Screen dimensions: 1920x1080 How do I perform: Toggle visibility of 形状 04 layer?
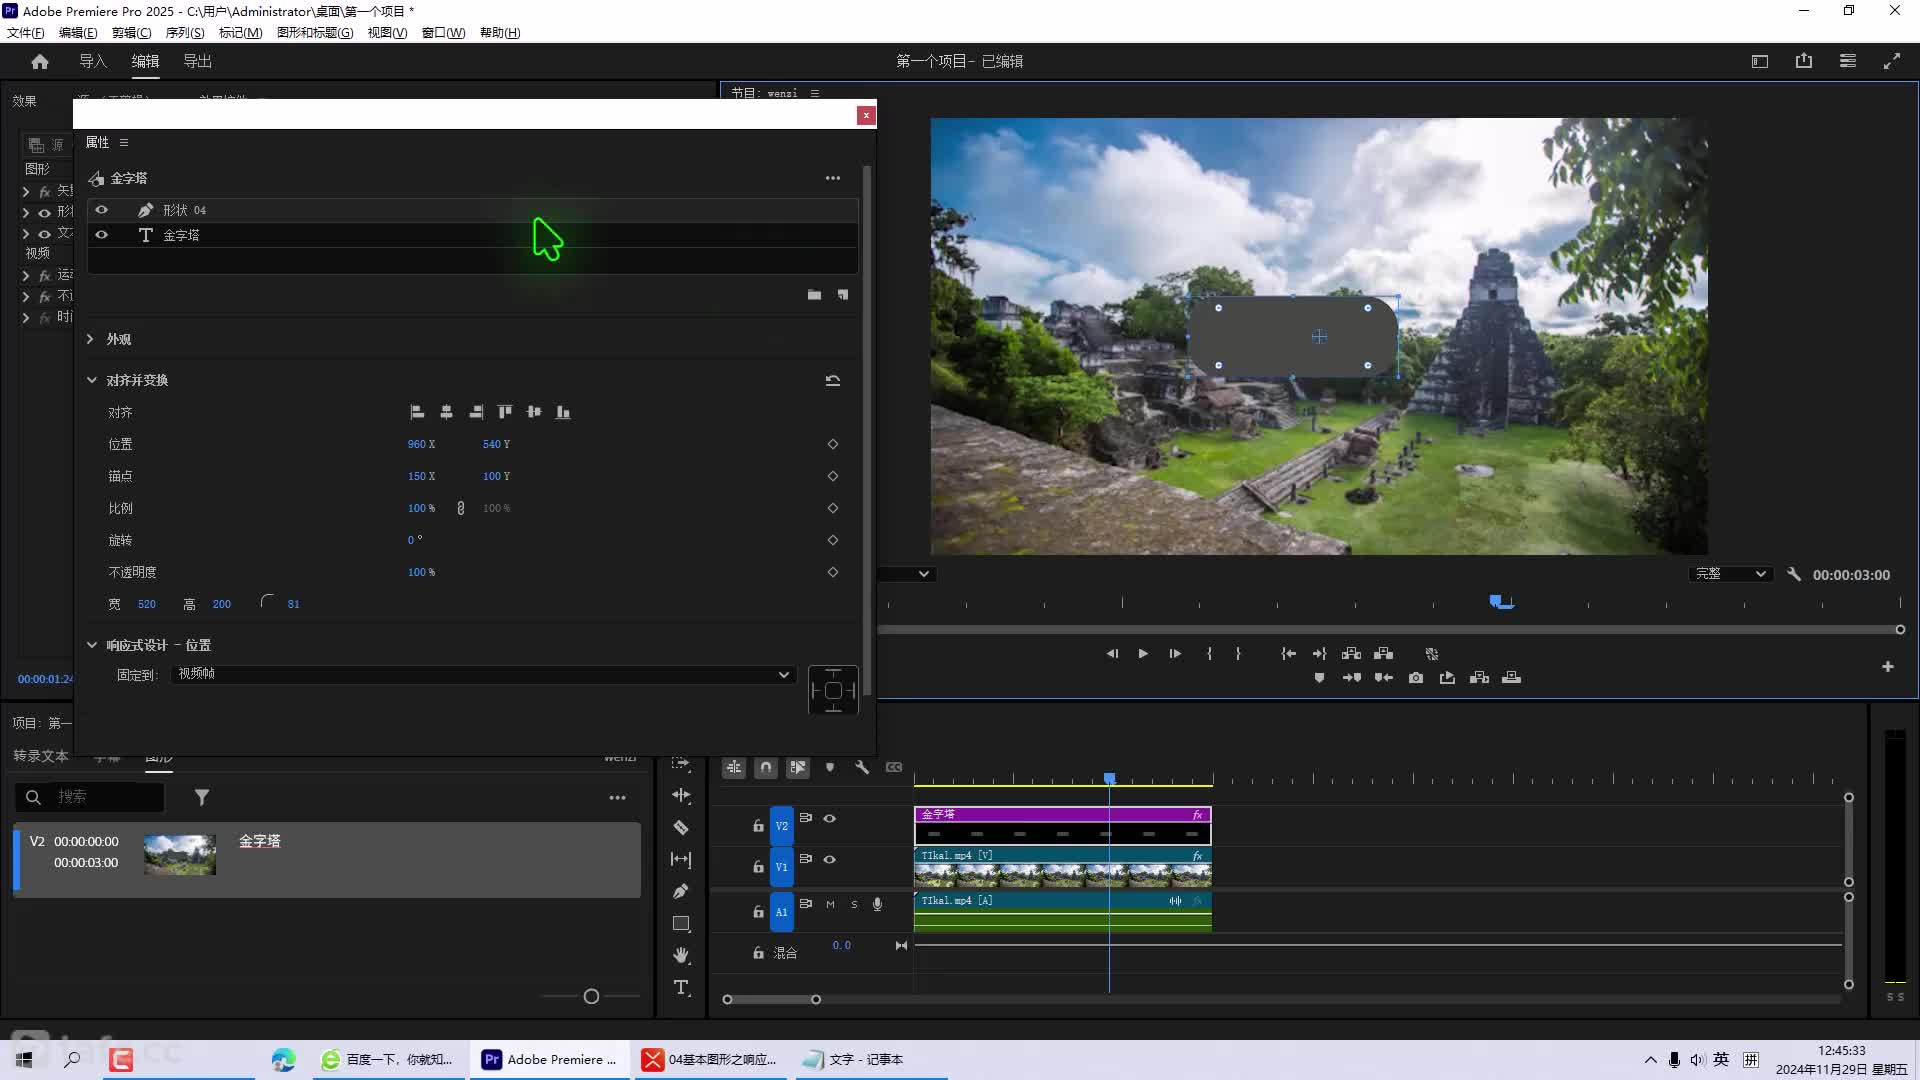[101, 210]
